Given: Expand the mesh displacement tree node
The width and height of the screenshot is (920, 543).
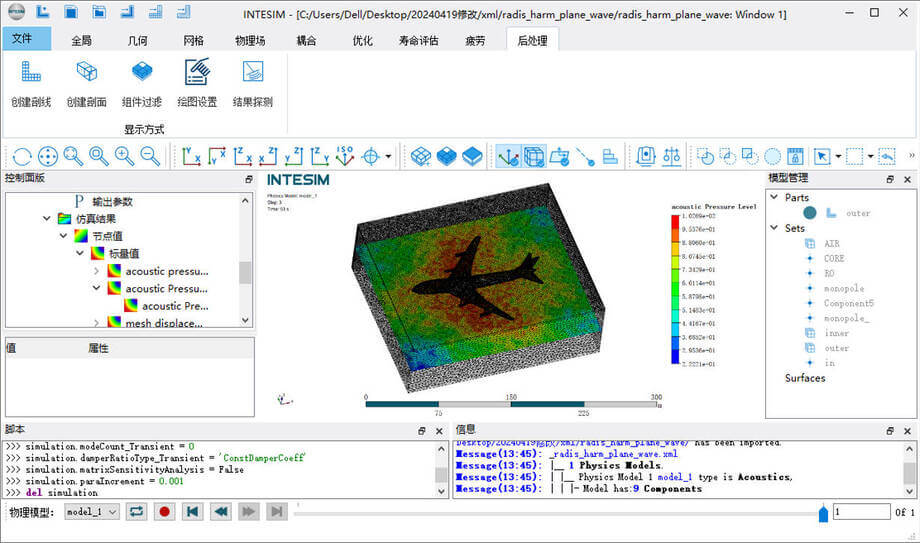Looking at the screenshot, I should (x=96, y=323).
